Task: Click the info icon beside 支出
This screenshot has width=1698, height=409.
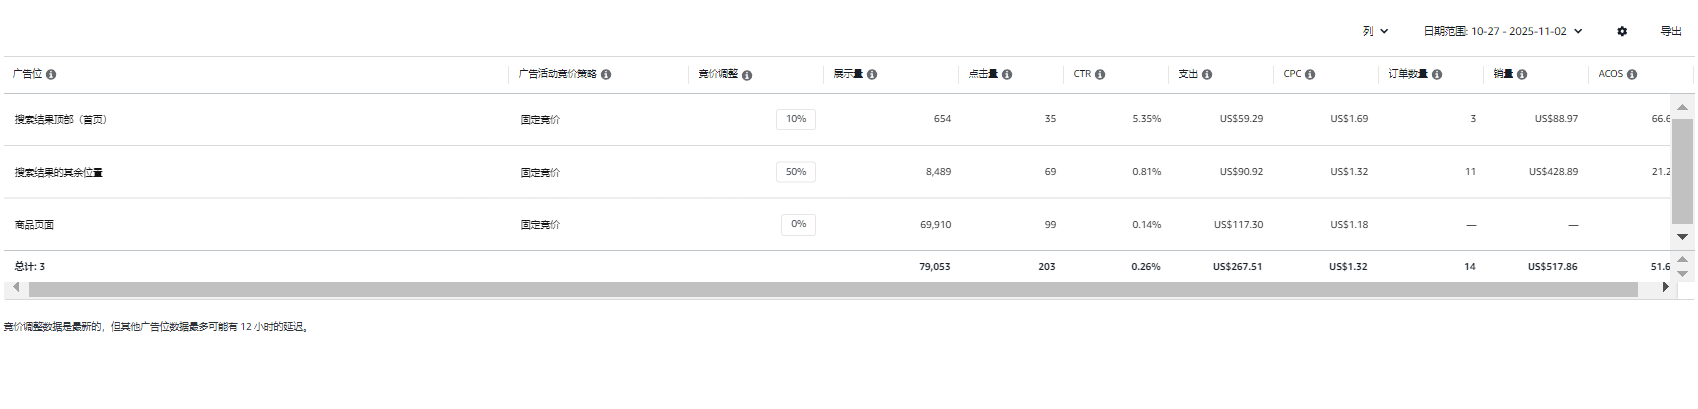Action: coord(1207,75)
